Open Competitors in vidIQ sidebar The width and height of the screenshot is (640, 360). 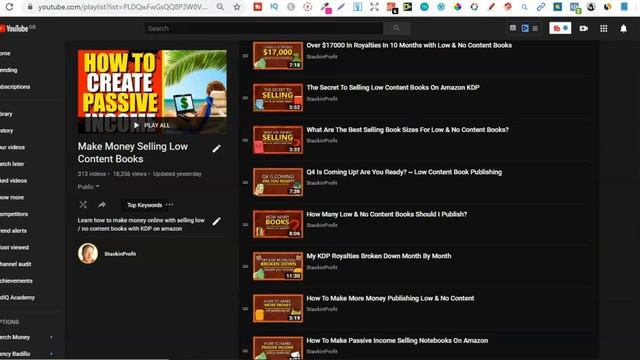[x=14, y=214]
